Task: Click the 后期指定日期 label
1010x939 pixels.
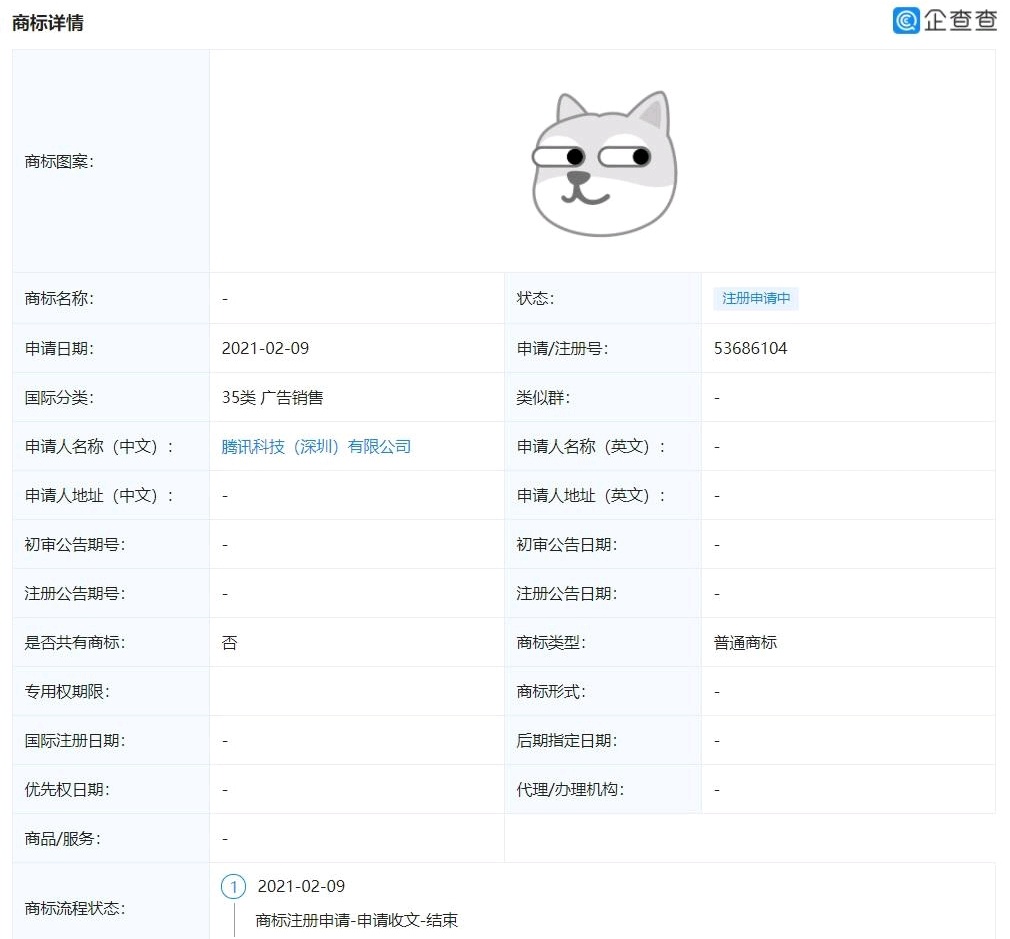Action: pyautogui.click(x=567, y=741)
